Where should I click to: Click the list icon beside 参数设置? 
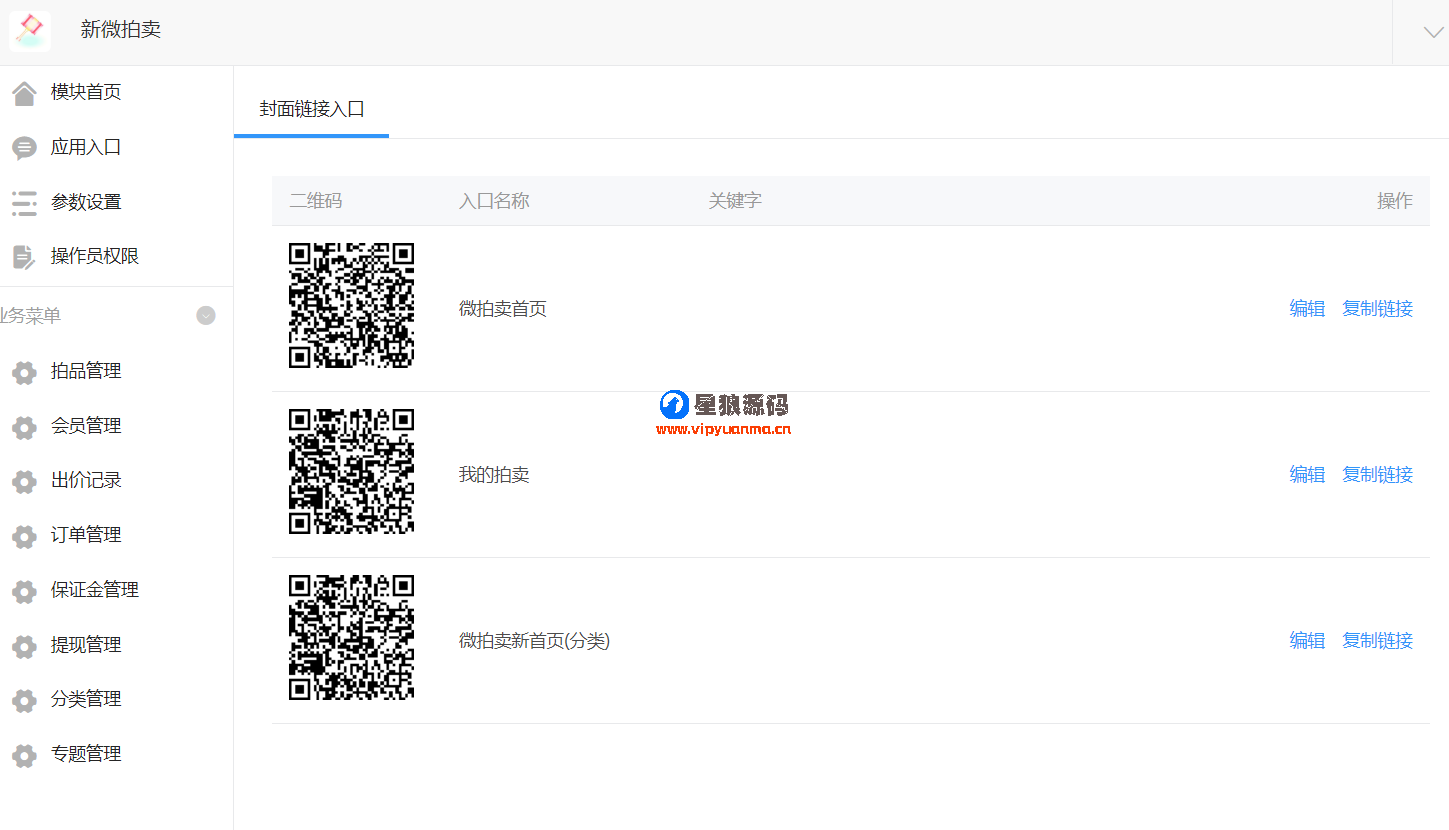click(24, 203)
